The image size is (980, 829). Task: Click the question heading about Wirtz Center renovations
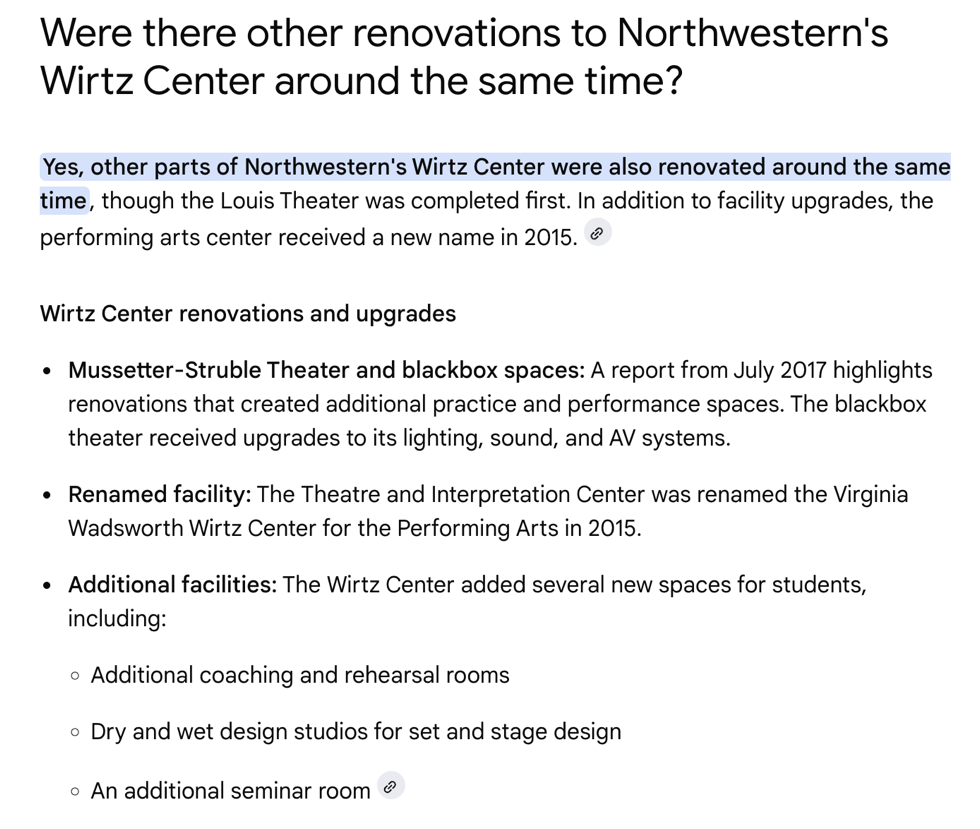pyautogui.click(x=463, y=56)
